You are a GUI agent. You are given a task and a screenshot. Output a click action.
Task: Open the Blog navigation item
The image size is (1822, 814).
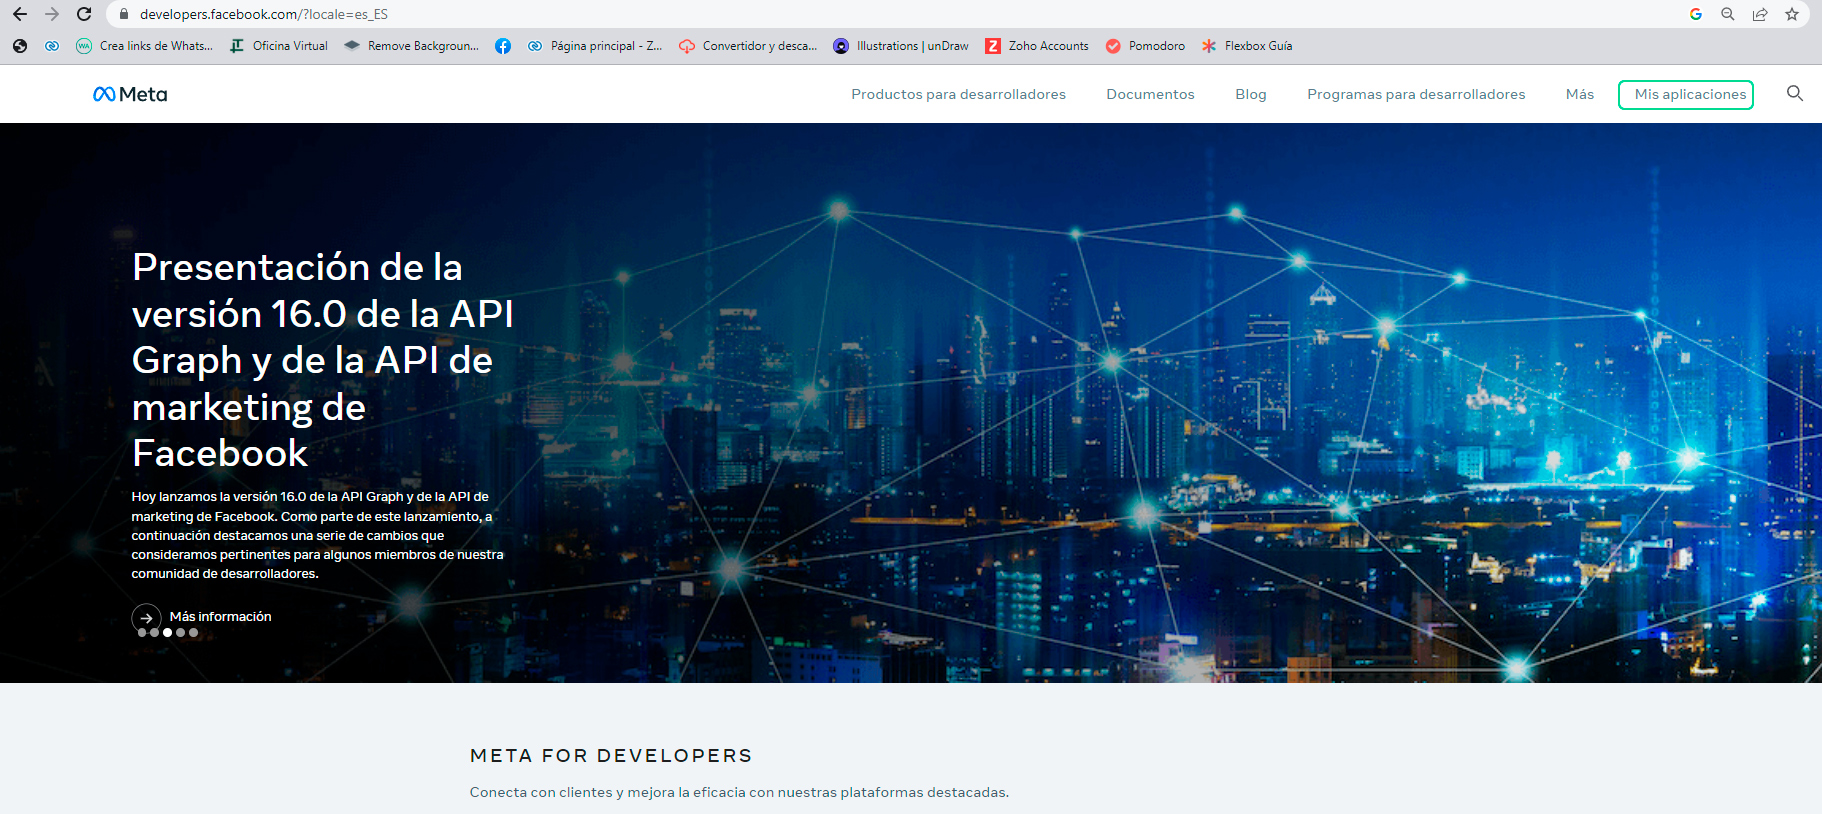click(x=1250, y=94)
